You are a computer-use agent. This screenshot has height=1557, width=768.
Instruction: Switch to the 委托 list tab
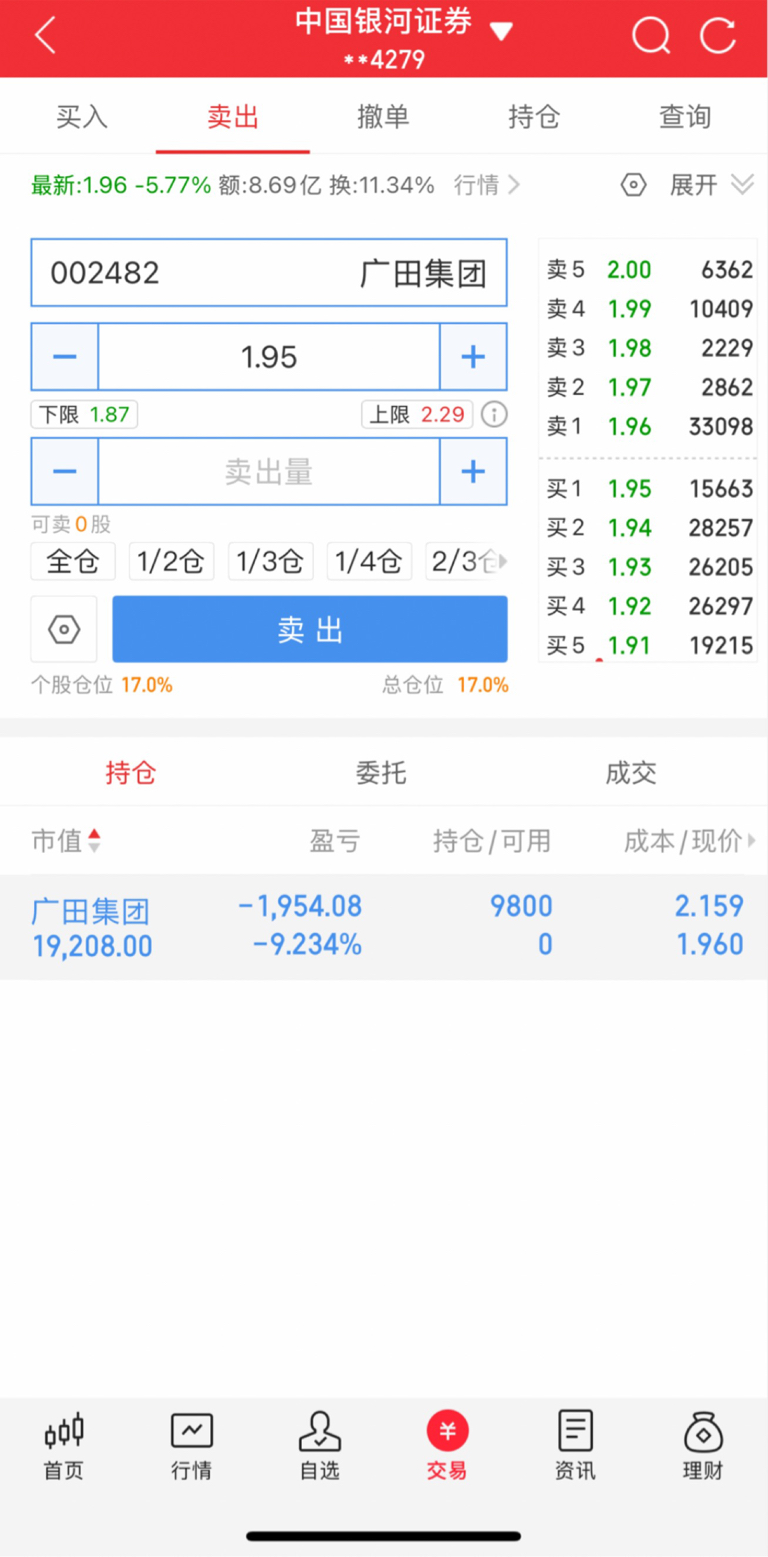[x=381, y=772]
